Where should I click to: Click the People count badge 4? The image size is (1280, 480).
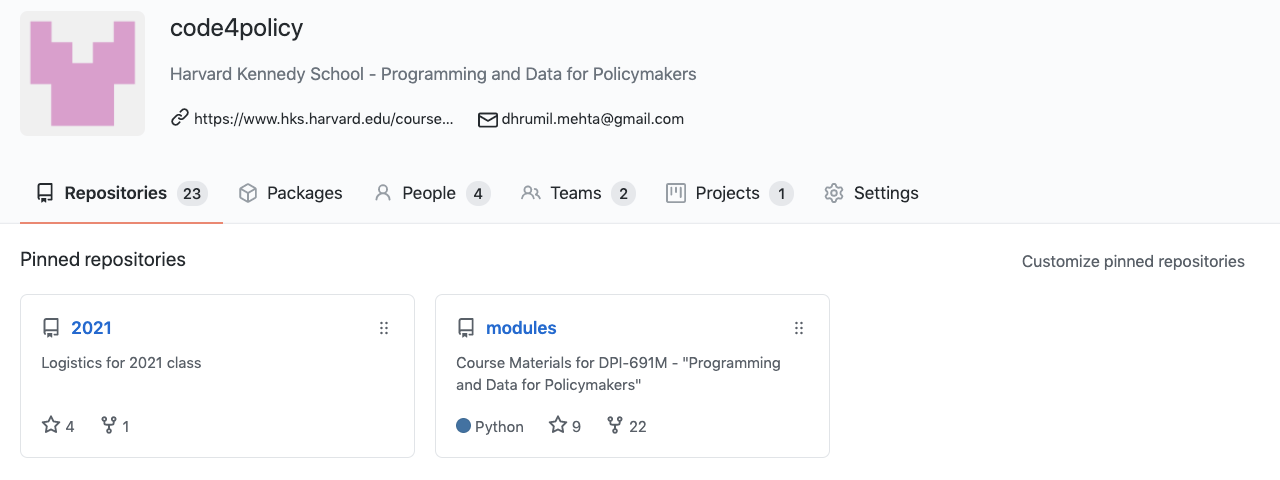pos(478,193)
